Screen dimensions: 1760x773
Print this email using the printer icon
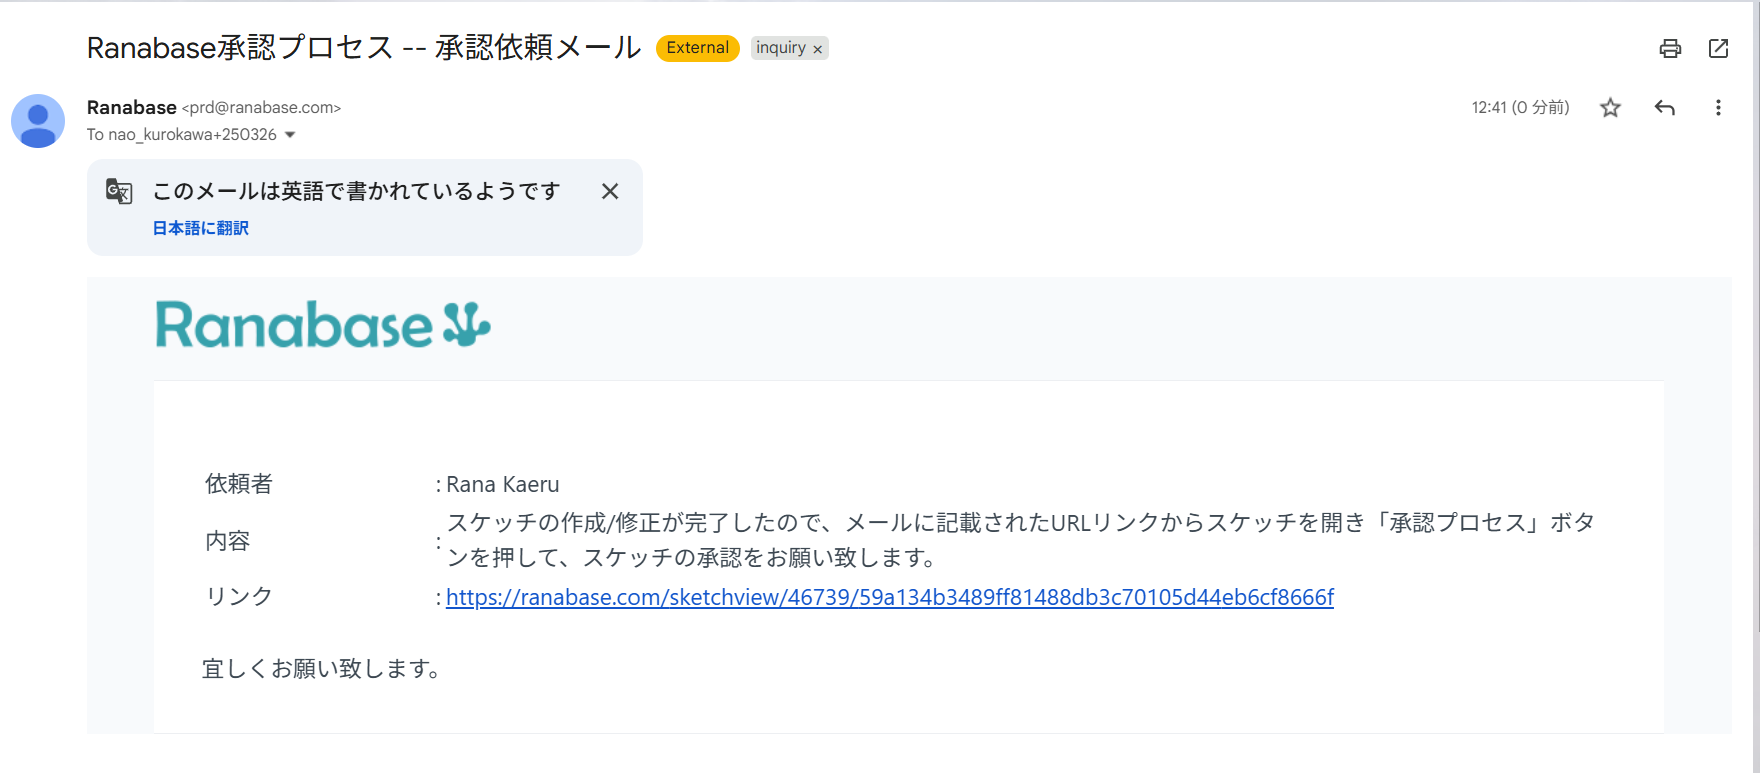coord(1670,48)
